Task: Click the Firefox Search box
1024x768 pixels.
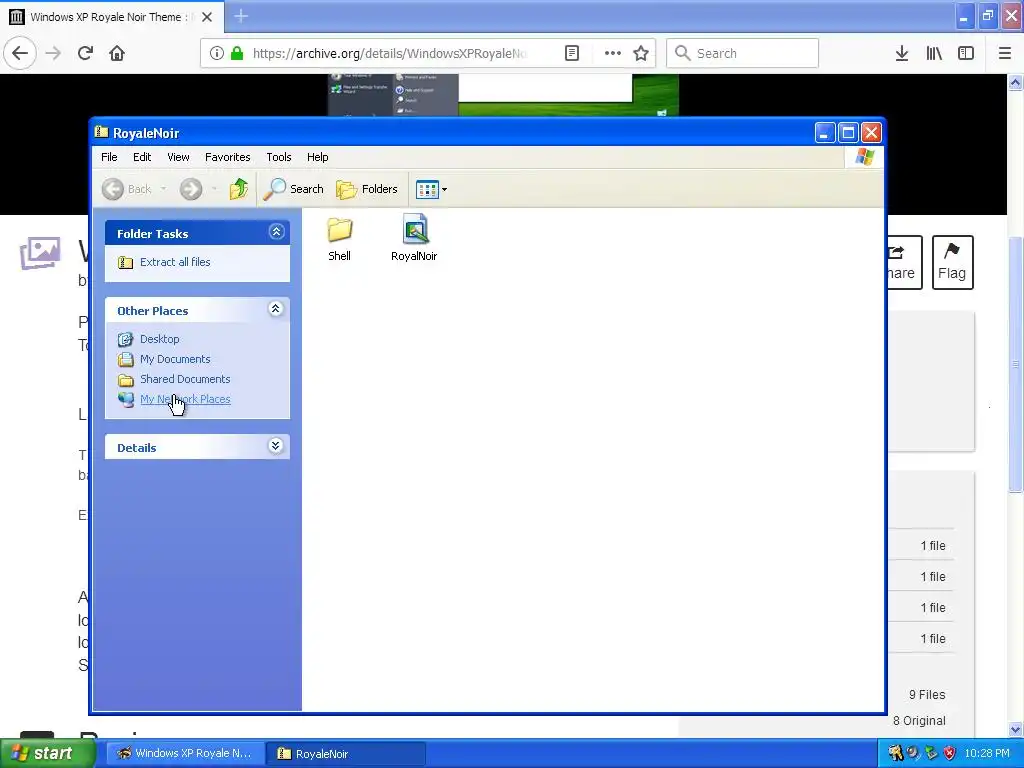Action: pos(743,53)
